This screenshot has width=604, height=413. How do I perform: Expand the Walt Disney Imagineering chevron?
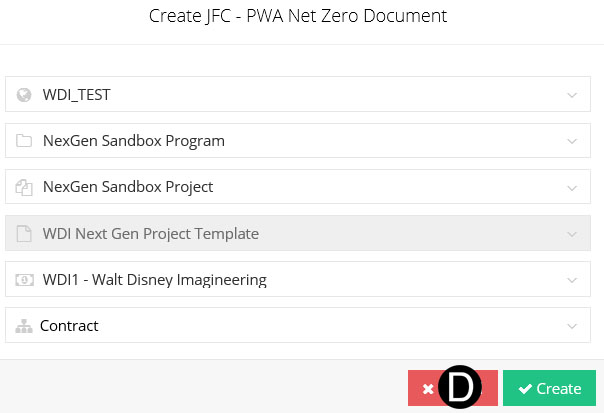[x=572, y=280]
